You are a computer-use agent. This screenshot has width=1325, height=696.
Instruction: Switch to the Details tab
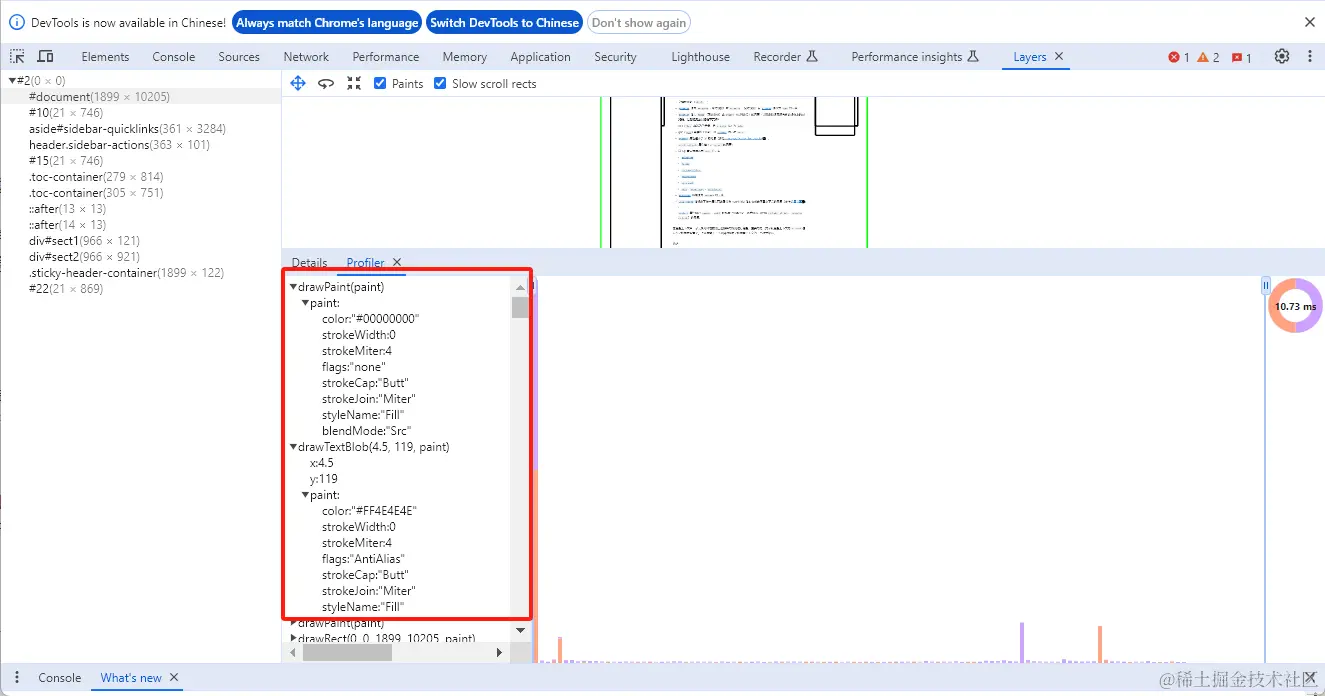coord(309,263)
